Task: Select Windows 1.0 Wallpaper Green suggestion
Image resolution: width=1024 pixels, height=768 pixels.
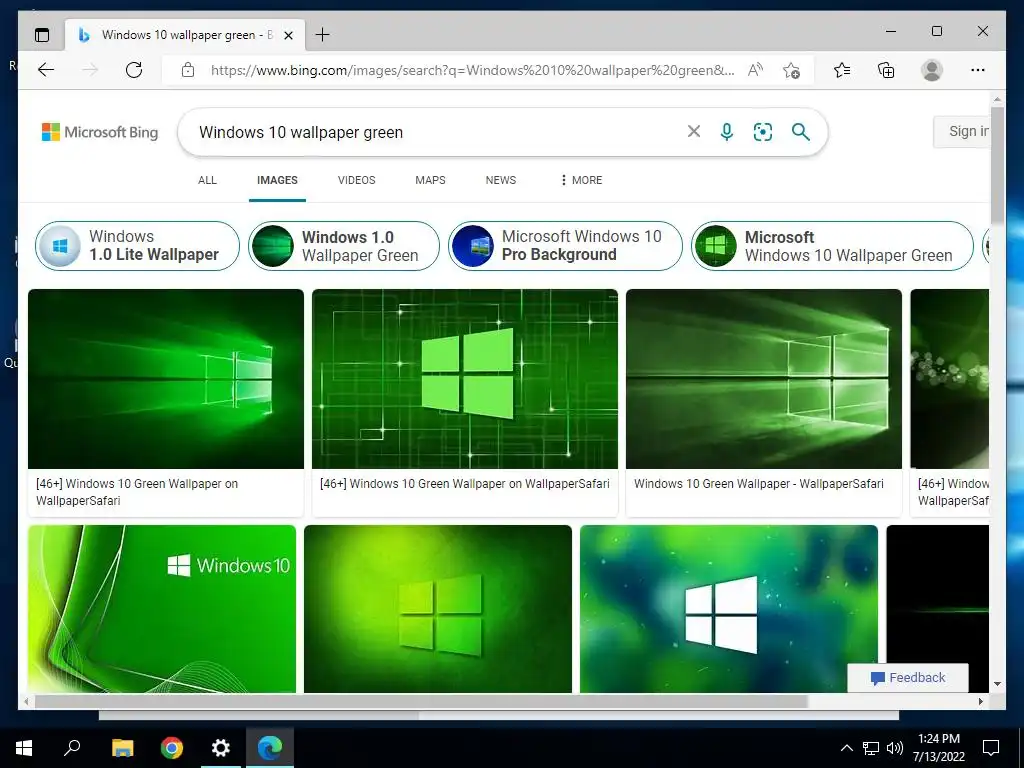Action: [344, 246]
